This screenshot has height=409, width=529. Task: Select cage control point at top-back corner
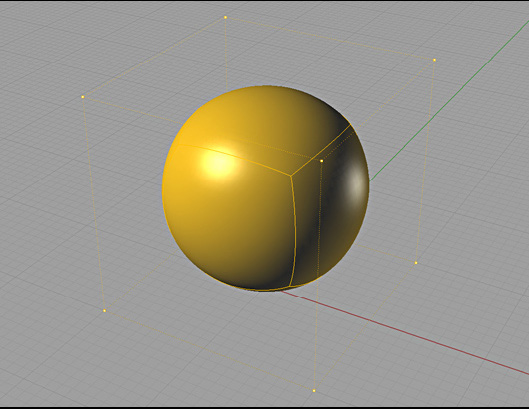[225, 17]
